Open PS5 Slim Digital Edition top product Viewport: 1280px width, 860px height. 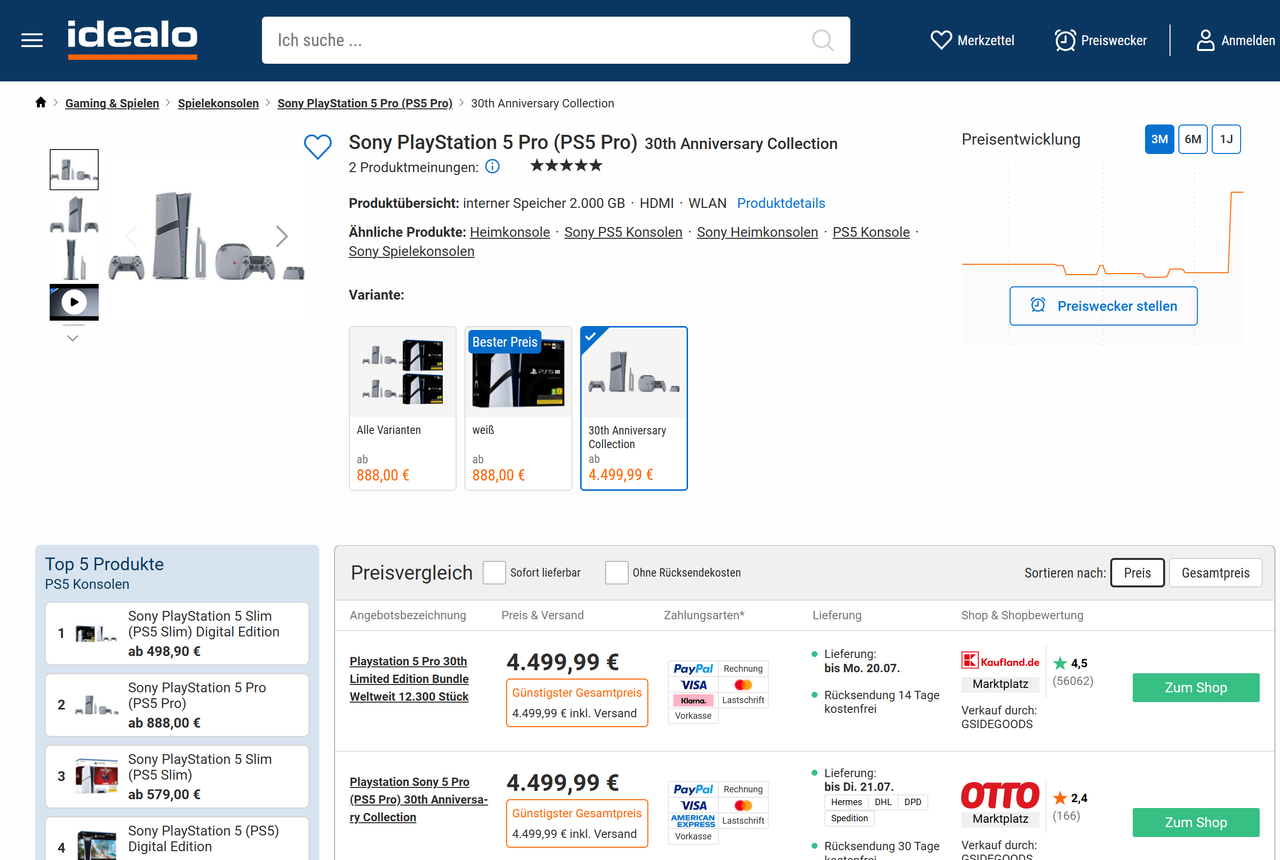(177, 633)
